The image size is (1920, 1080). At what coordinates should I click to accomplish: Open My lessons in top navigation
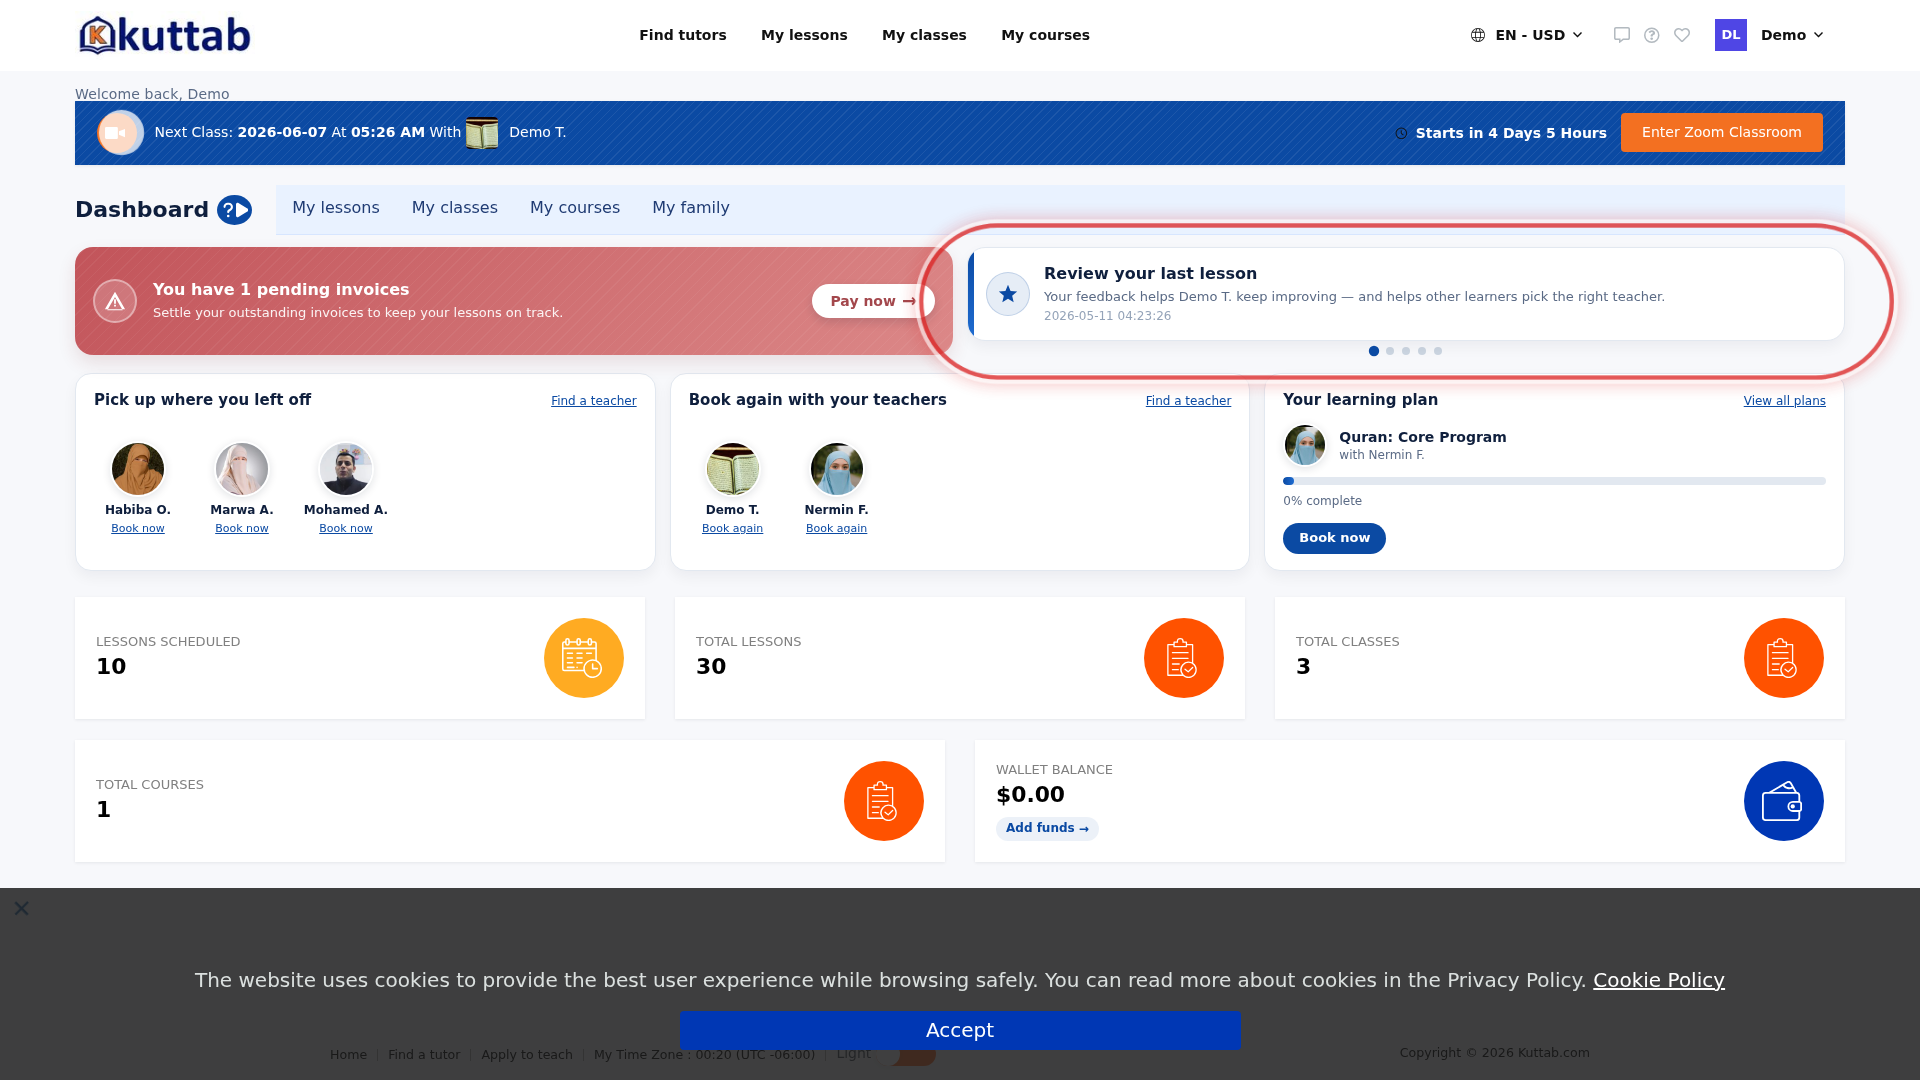804,35
